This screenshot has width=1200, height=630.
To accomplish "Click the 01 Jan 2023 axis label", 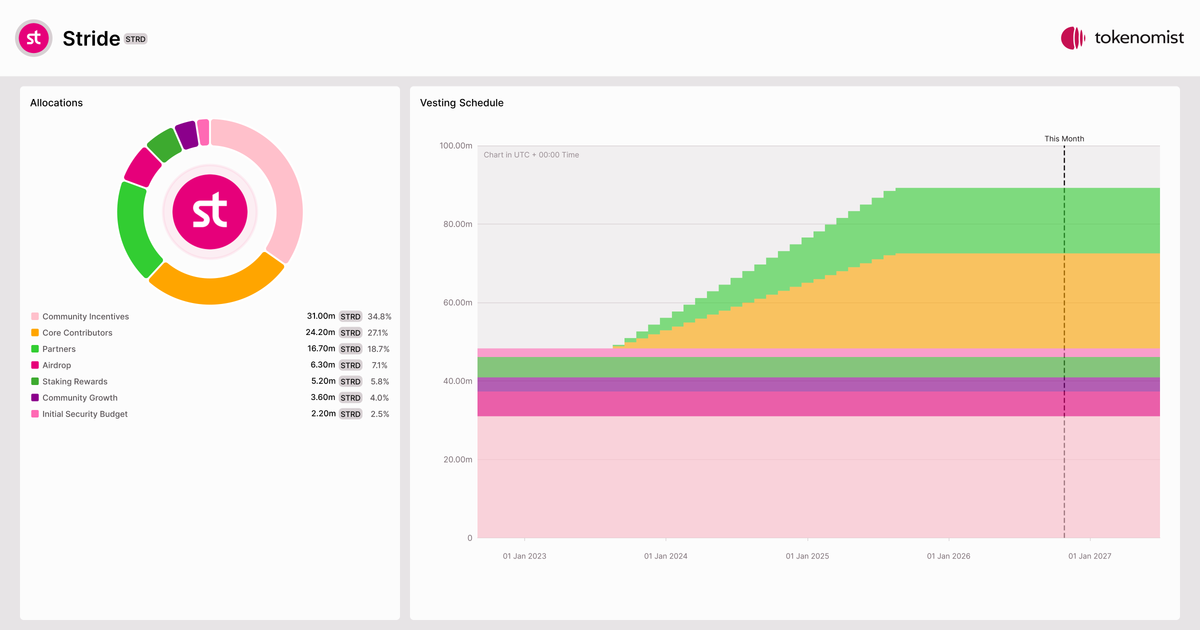I will coord(525,556).
